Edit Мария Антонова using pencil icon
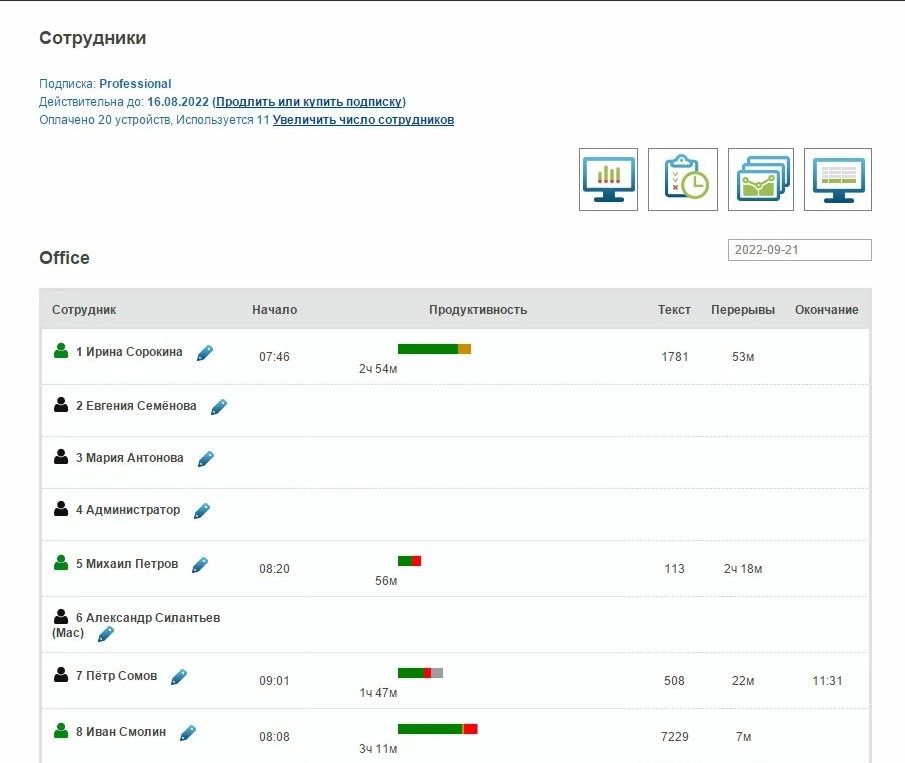Viewport: 905px width, 763px height. pos(206,459)
